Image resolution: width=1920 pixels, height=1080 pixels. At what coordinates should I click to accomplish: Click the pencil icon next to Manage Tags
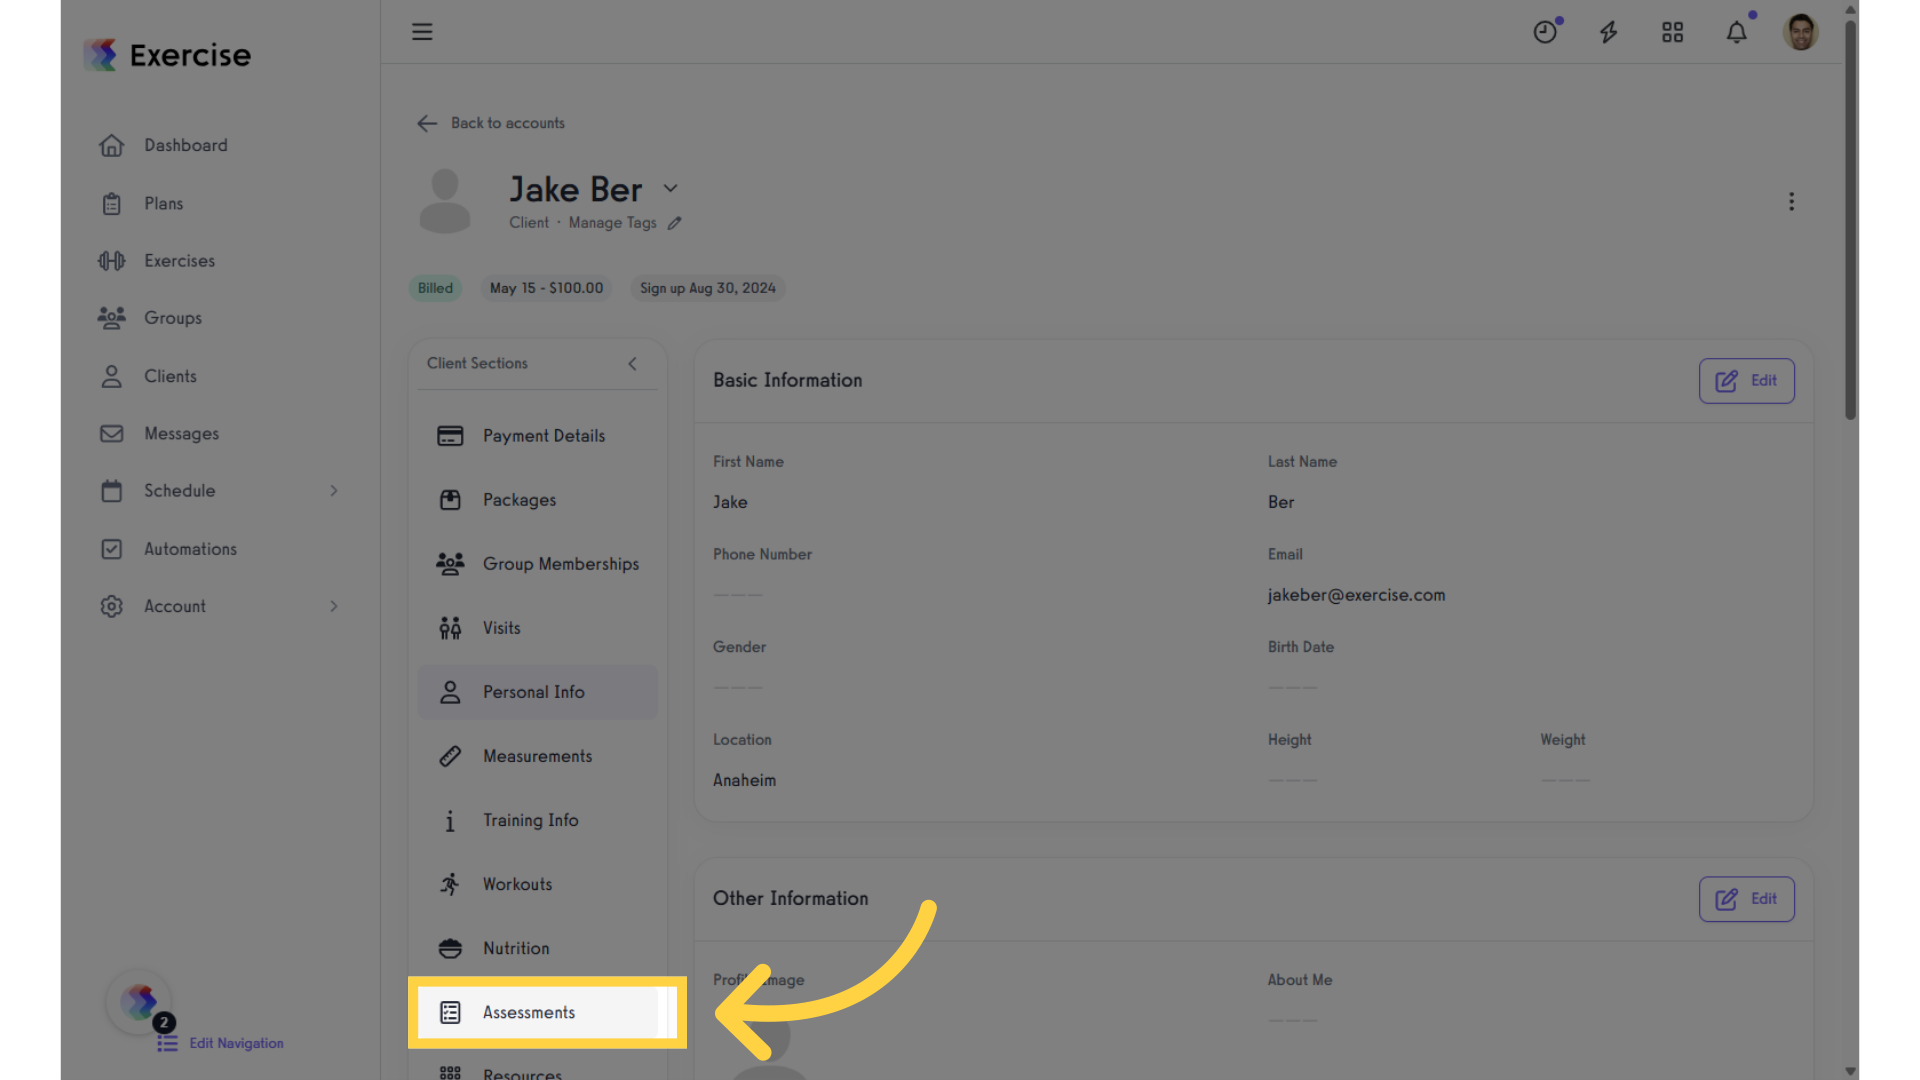click(675, 223)
